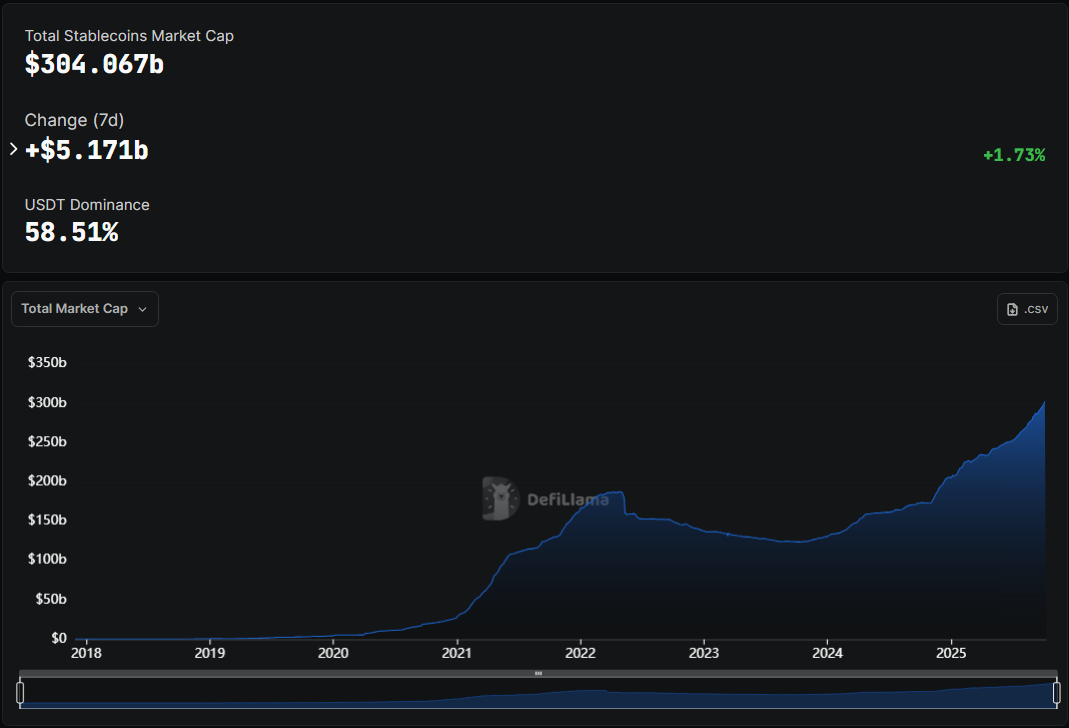Download chart data via .csv button
Image resolution: width=1069 pixels, height=728 pixels.
tap(1027, 309)
